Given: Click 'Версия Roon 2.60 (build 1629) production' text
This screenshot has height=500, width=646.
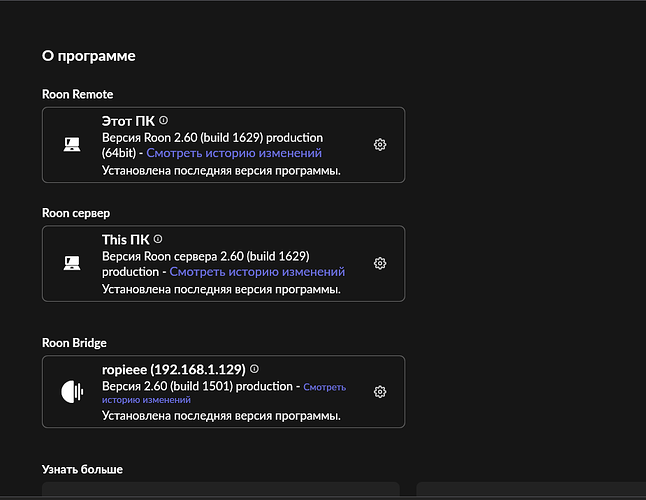Looking at the screenshot, I should [x=213, y=138].
